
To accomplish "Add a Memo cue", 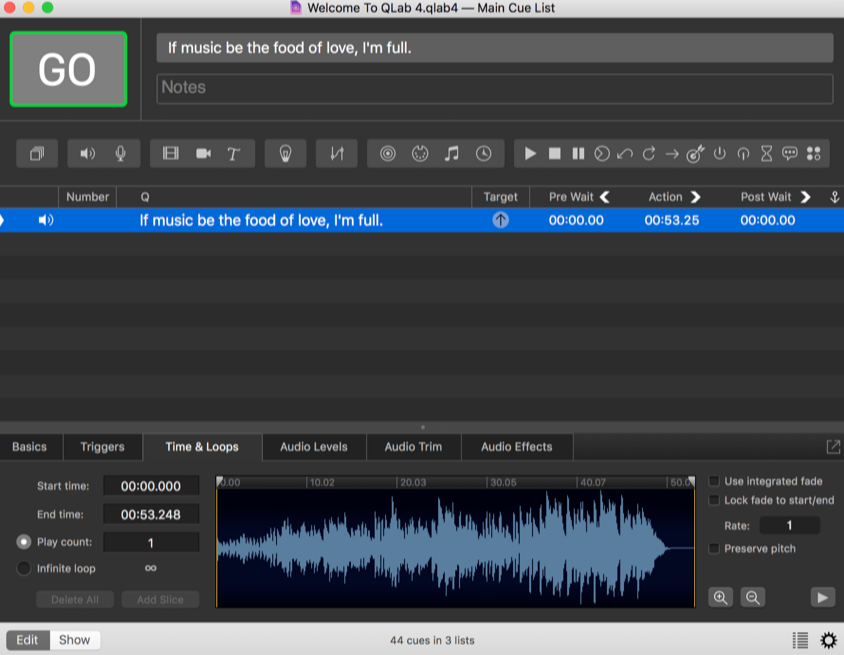I will (790, 154).
